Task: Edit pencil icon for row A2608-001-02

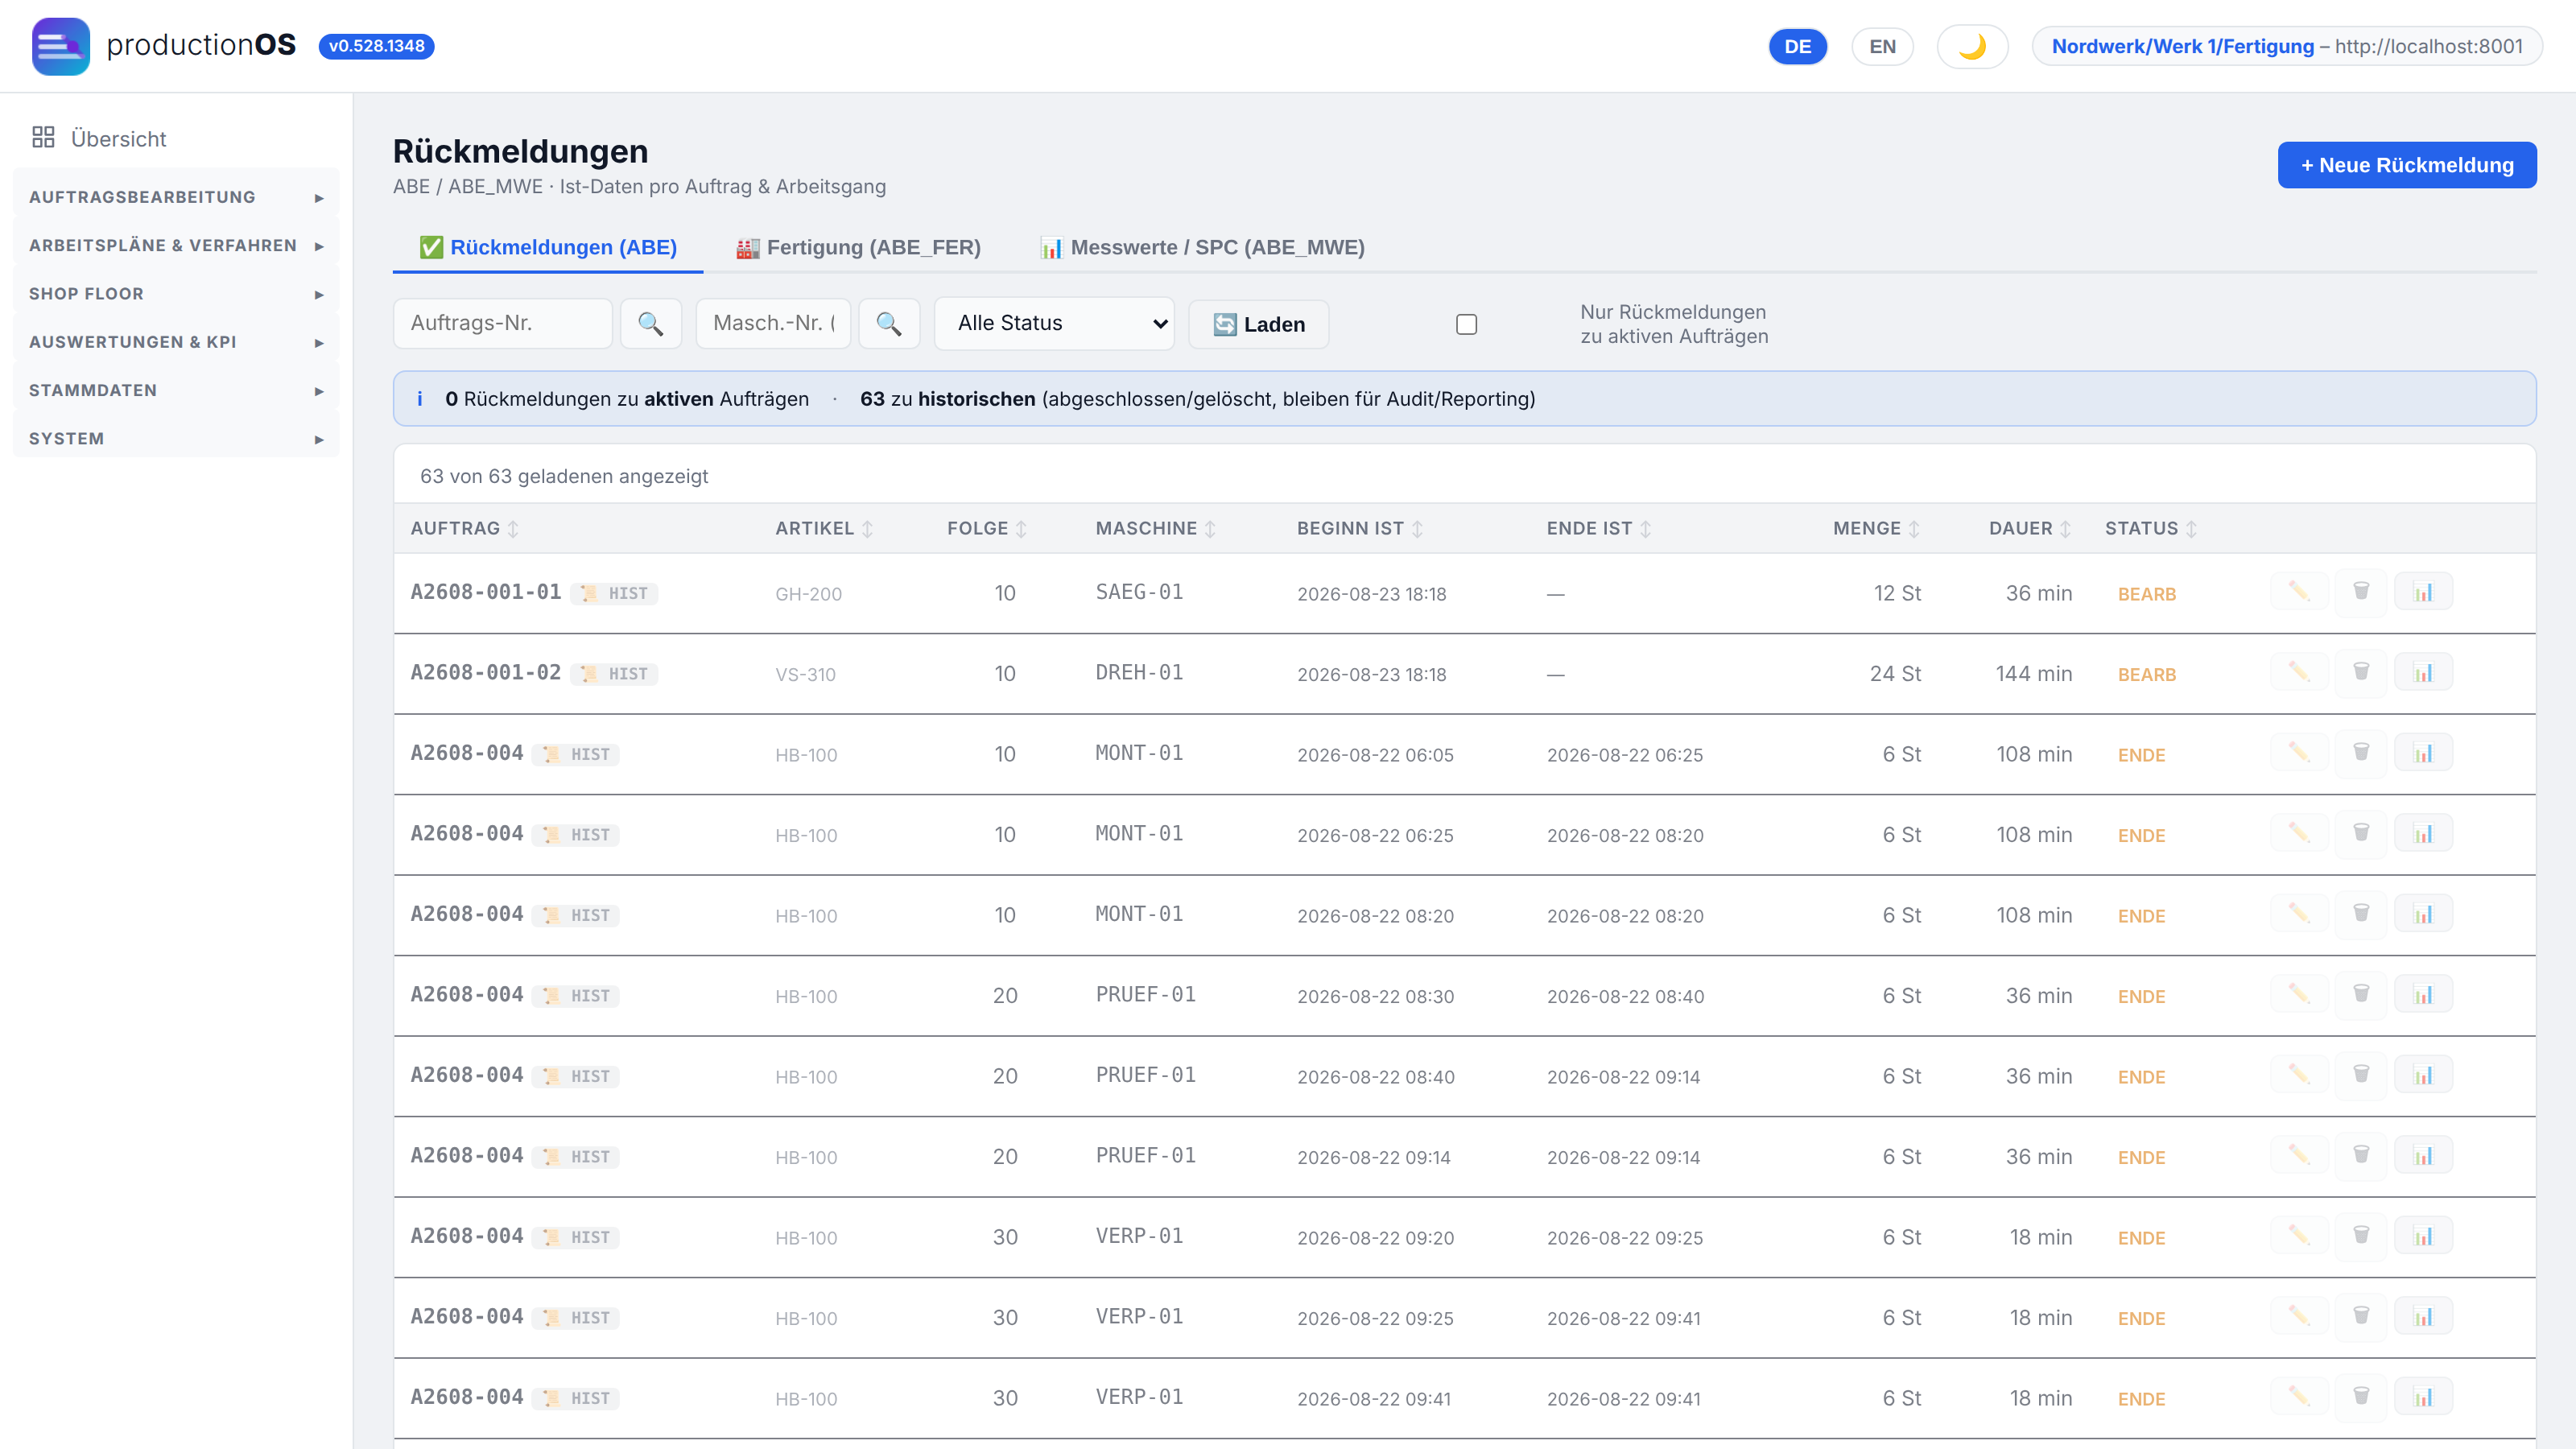Action: pyautogui.click(x=2299, y=672)
